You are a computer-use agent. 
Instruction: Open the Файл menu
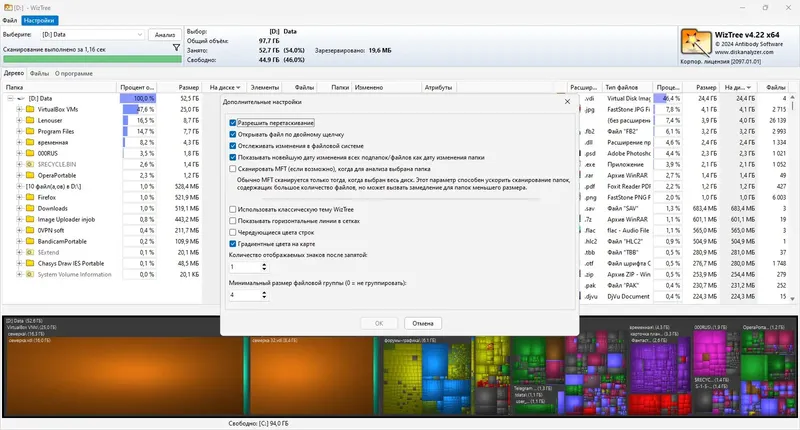10,20
